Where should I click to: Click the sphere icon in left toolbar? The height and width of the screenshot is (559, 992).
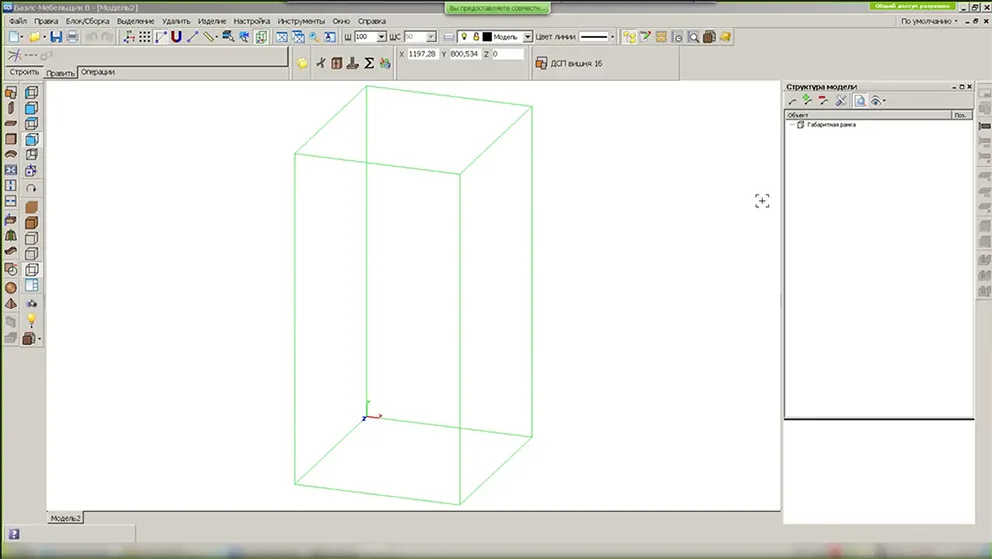point(11,287)
